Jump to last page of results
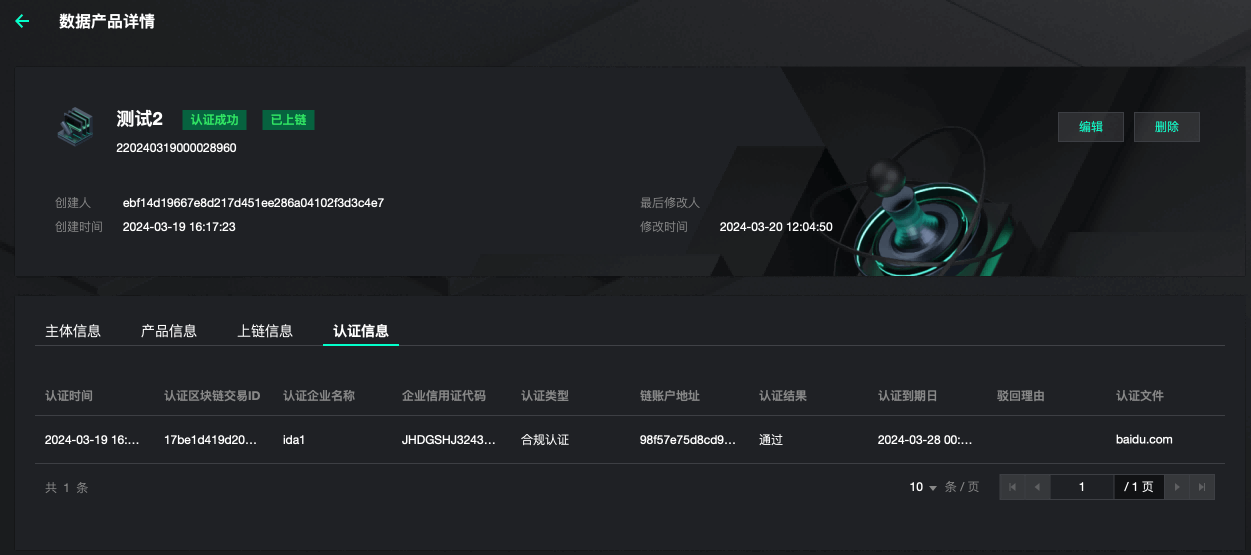1251x555 pixels. coord(1202,487)
